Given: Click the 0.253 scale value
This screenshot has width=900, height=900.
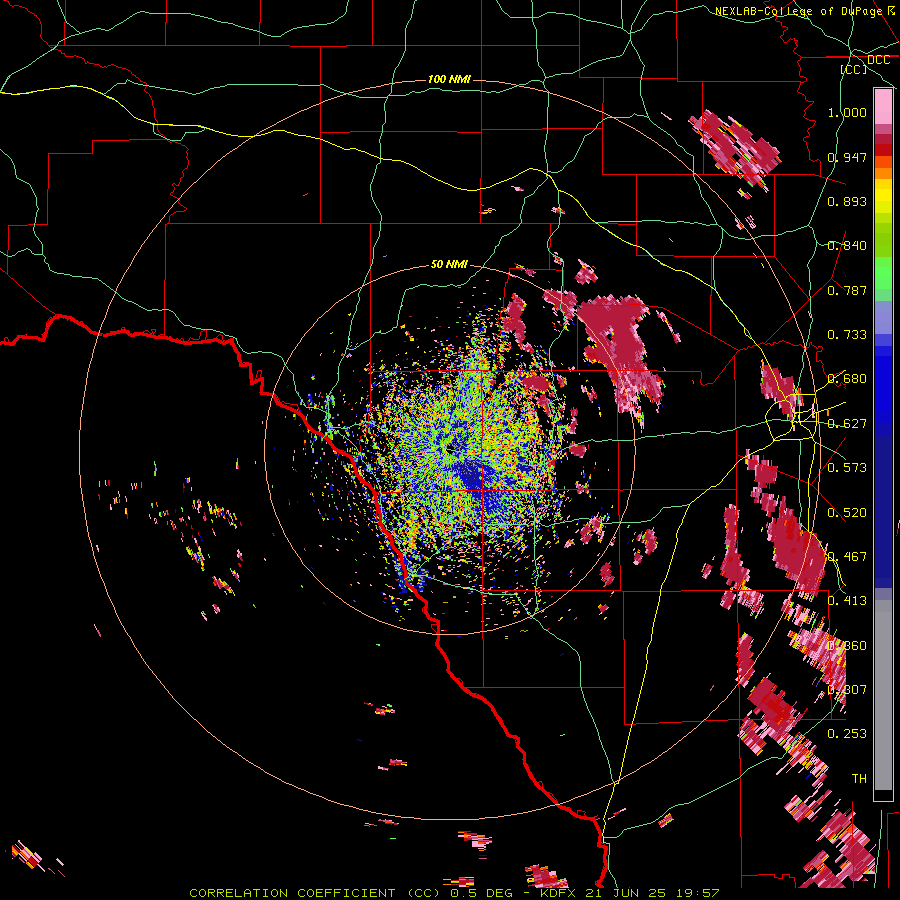Looking at the screenshot, I should pos(847,734).
